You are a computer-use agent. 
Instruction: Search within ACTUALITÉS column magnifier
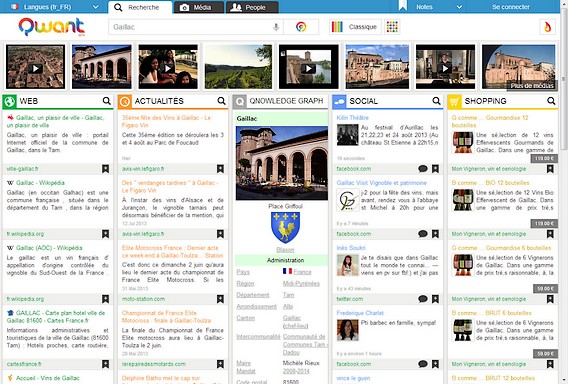tap(221, 101)
